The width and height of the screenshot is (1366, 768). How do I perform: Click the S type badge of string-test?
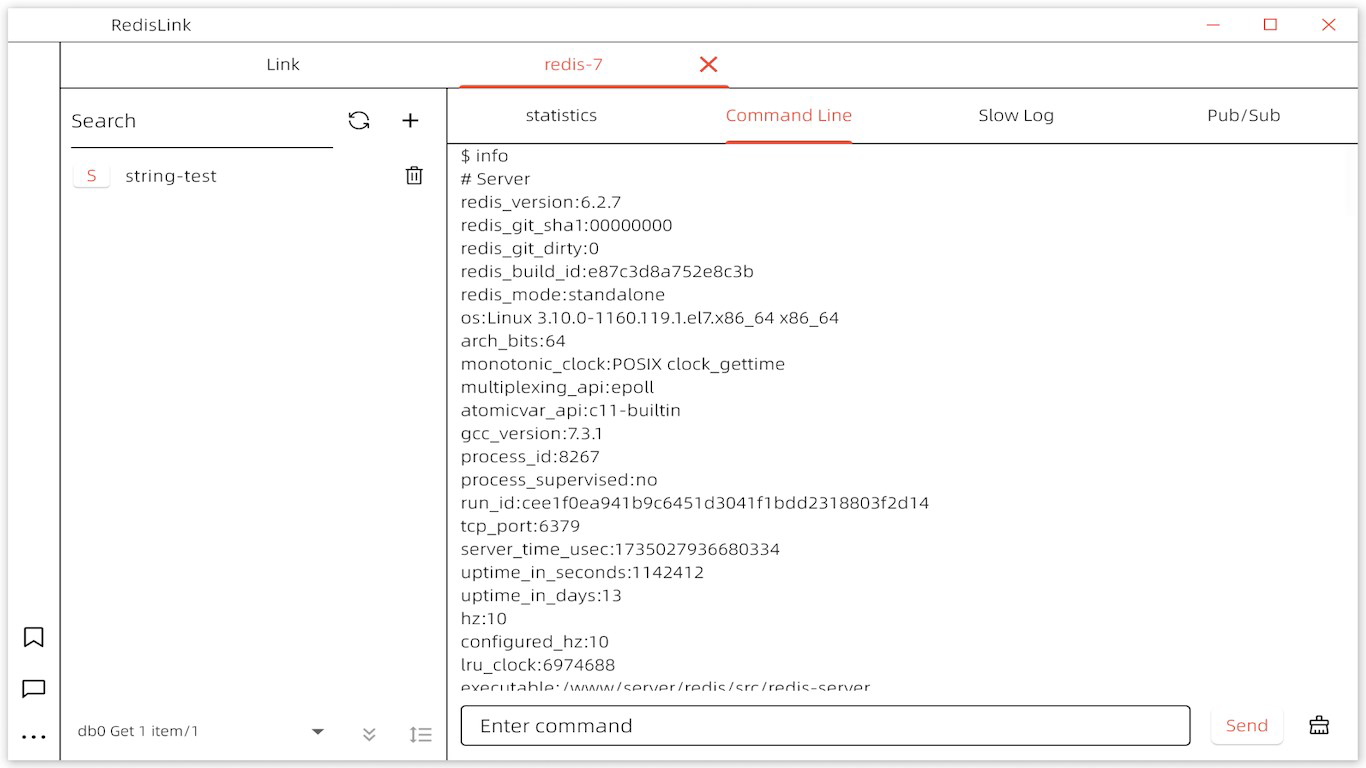[x=91, y=176]
